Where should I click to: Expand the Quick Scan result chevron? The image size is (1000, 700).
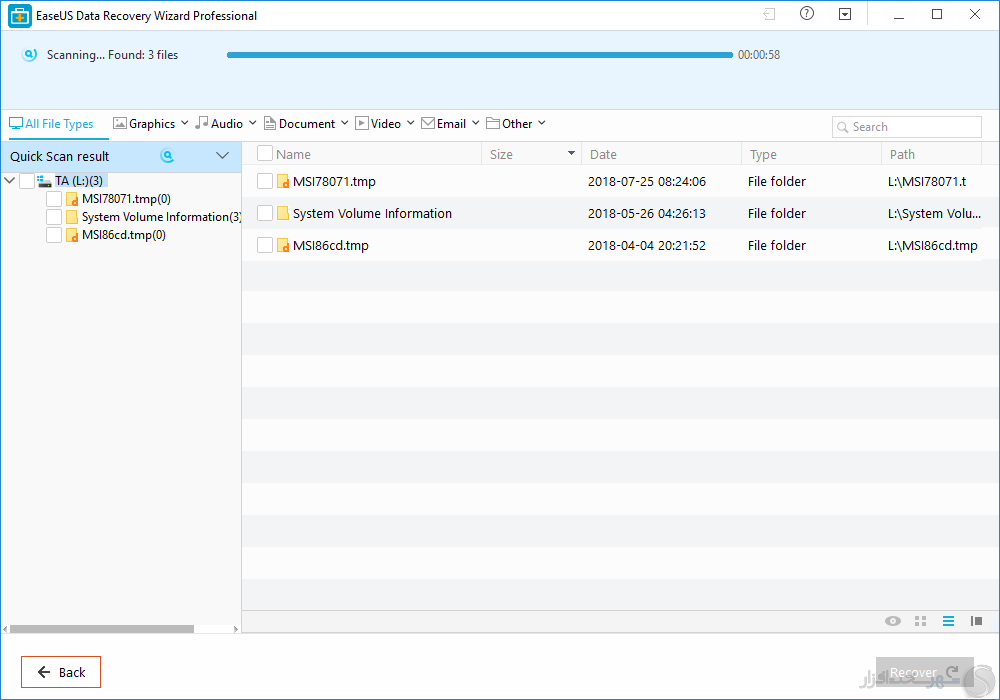222,156
